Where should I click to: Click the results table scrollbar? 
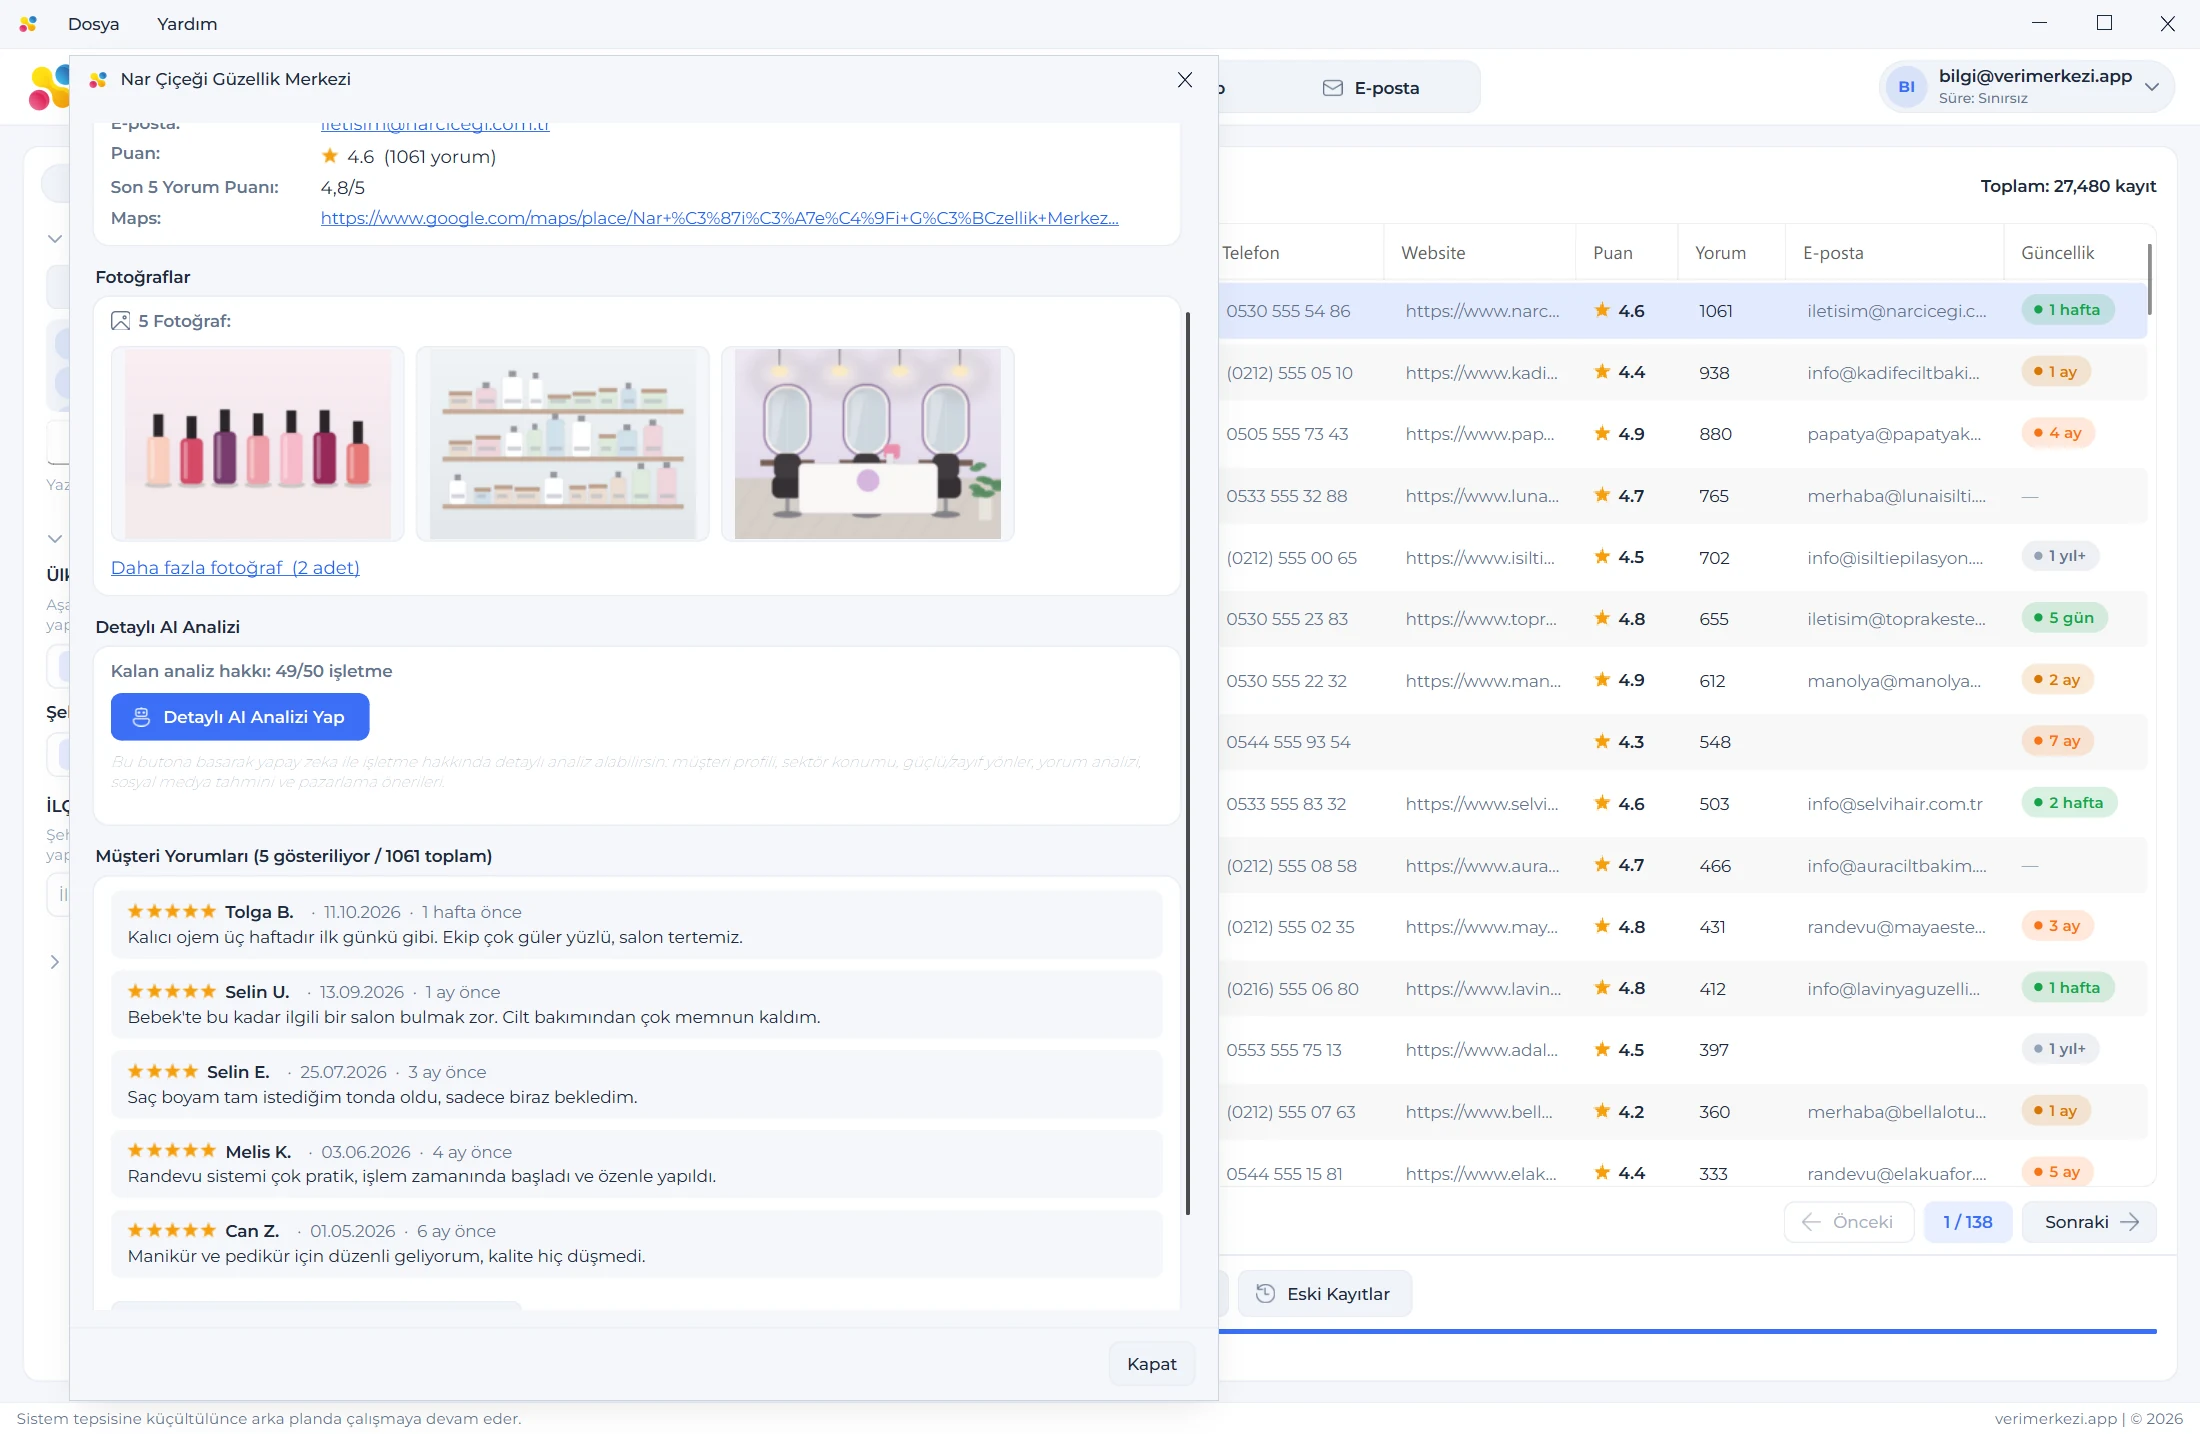pyautogui.click(x=2150, y=279)
